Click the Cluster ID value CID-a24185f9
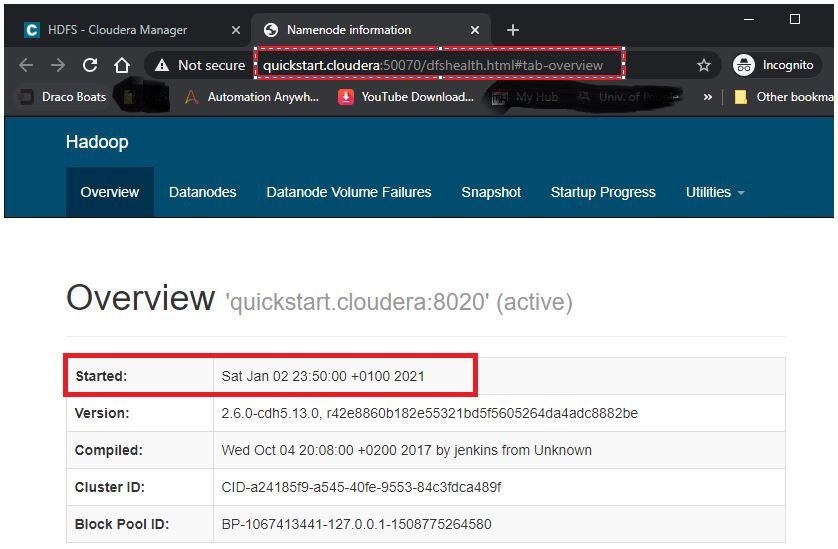This screenshot has width=838, height=549. pyautogui.click(x=361, y=487)
